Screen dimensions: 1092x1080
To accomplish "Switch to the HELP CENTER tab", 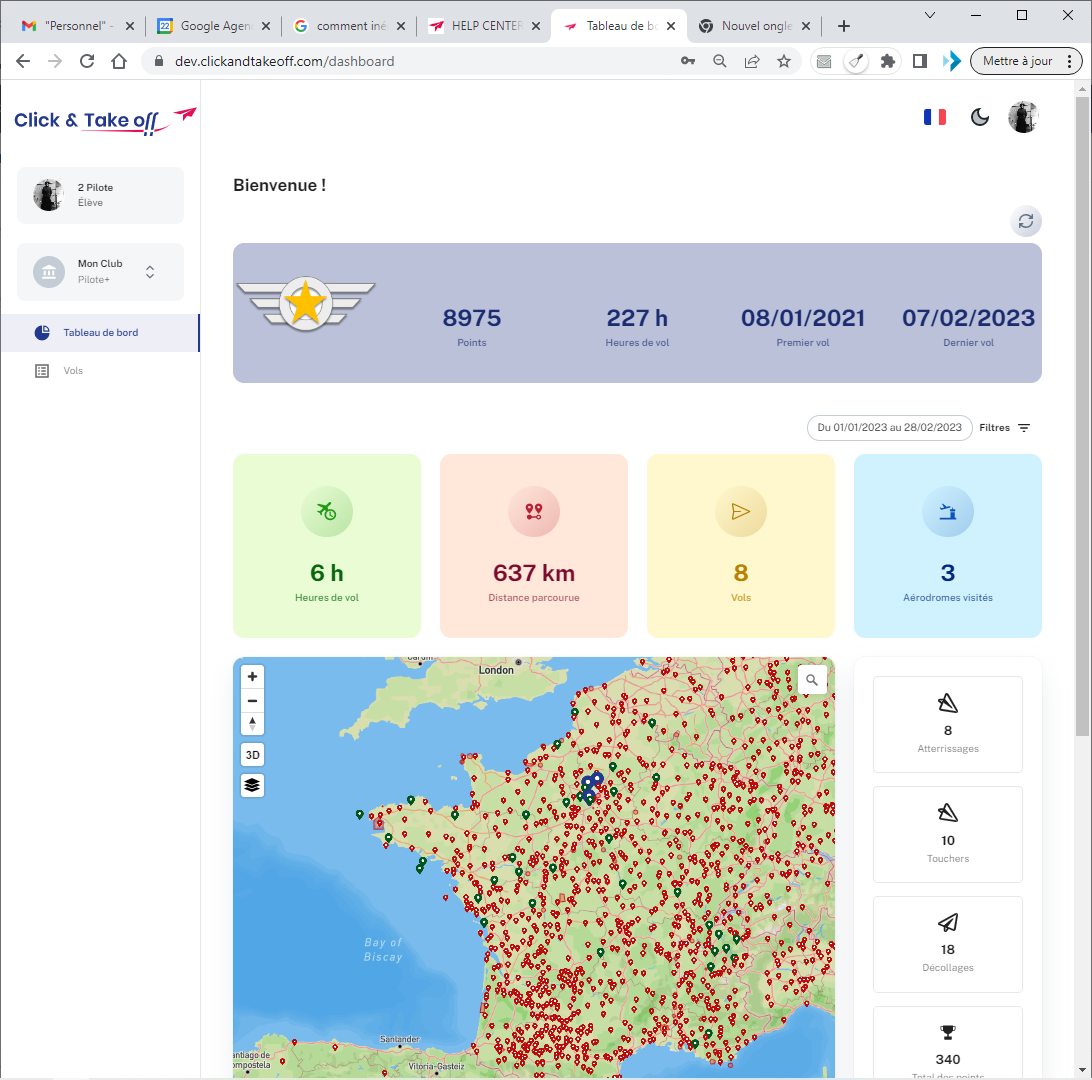I will [482, 26].
